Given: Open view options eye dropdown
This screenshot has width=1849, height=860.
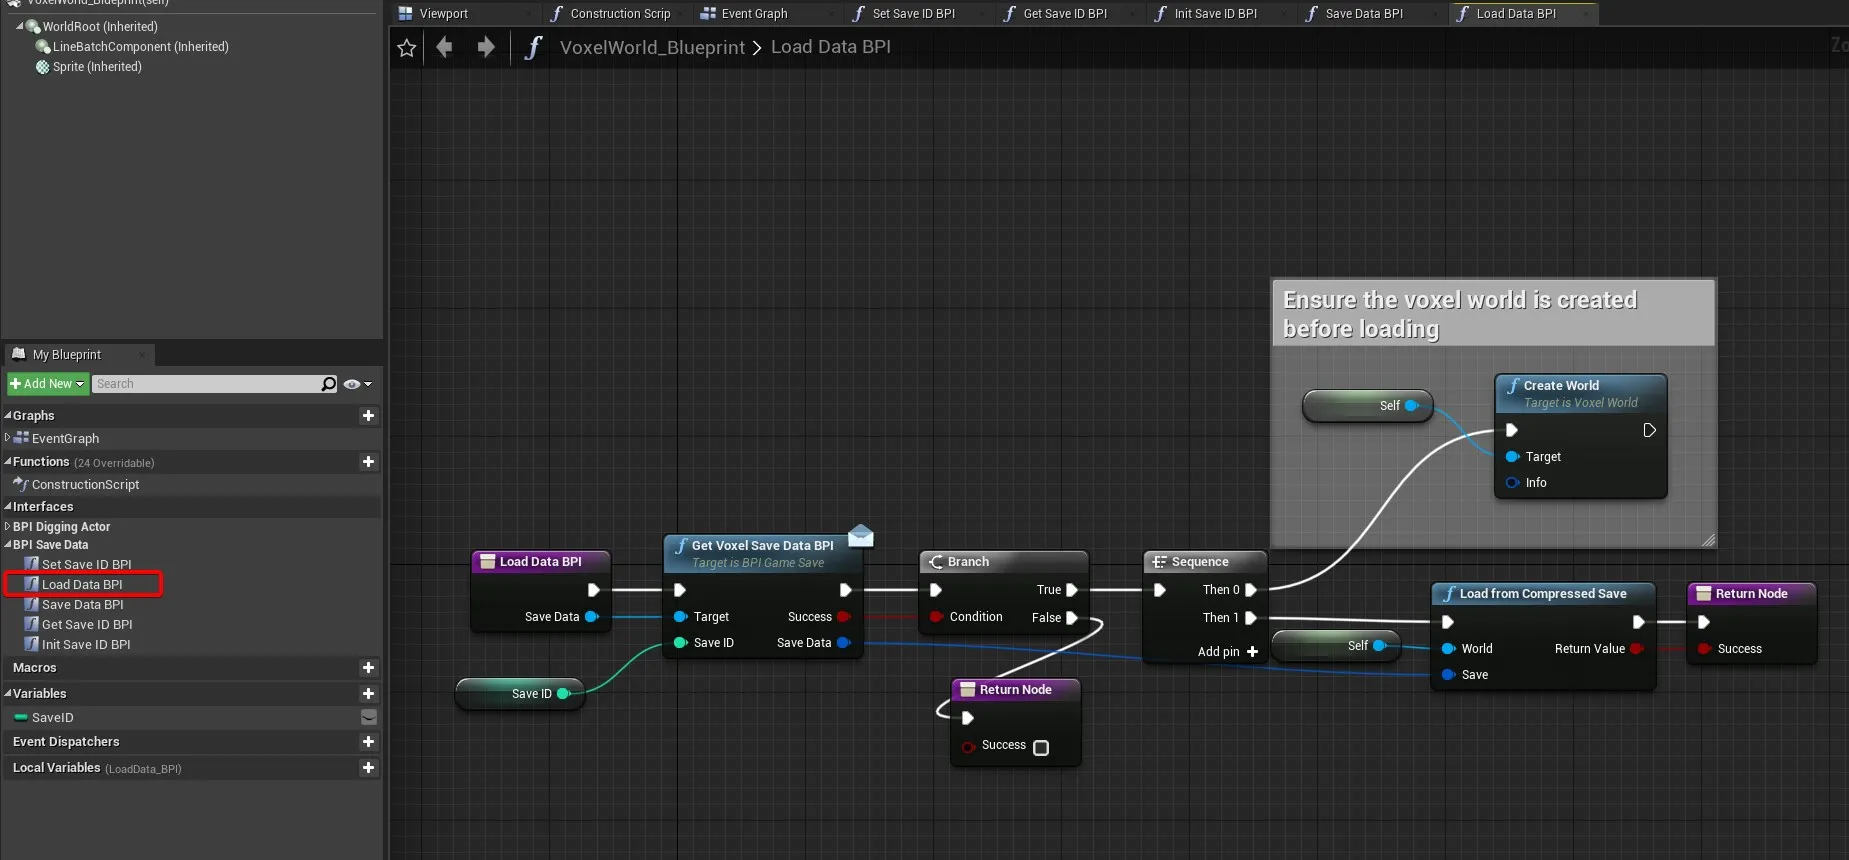Looking at the screenshot, I should coord(357,384).
